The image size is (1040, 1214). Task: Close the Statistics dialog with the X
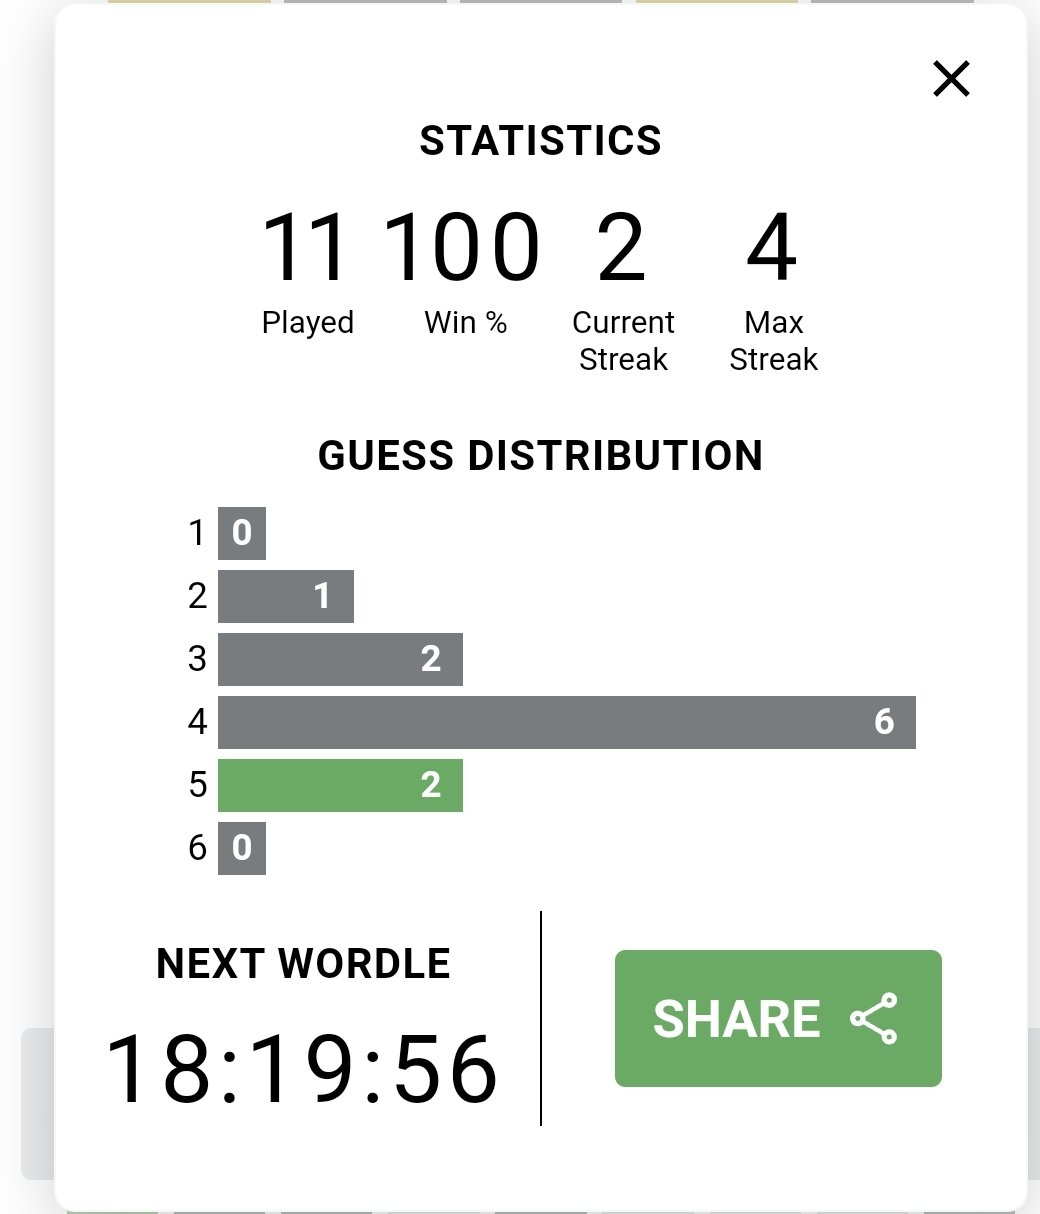(951, 79)
